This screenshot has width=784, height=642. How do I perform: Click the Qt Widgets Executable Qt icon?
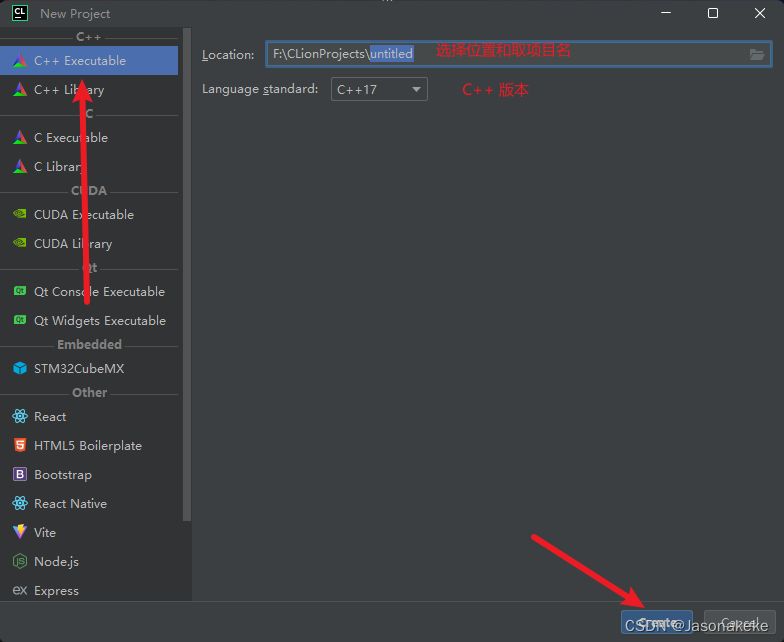(x=20, y=320)
